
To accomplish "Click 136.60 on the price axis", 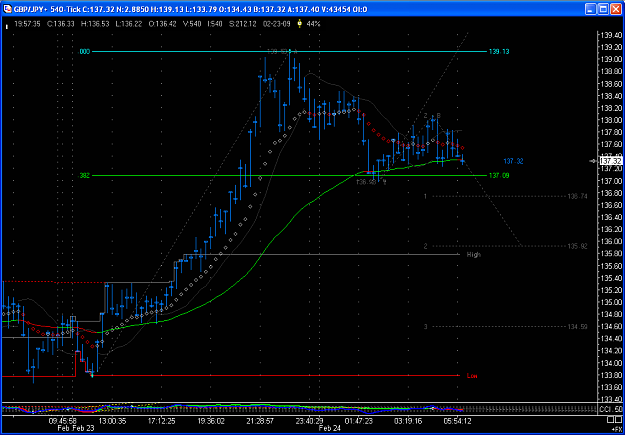I will click(x=611, y=205).
